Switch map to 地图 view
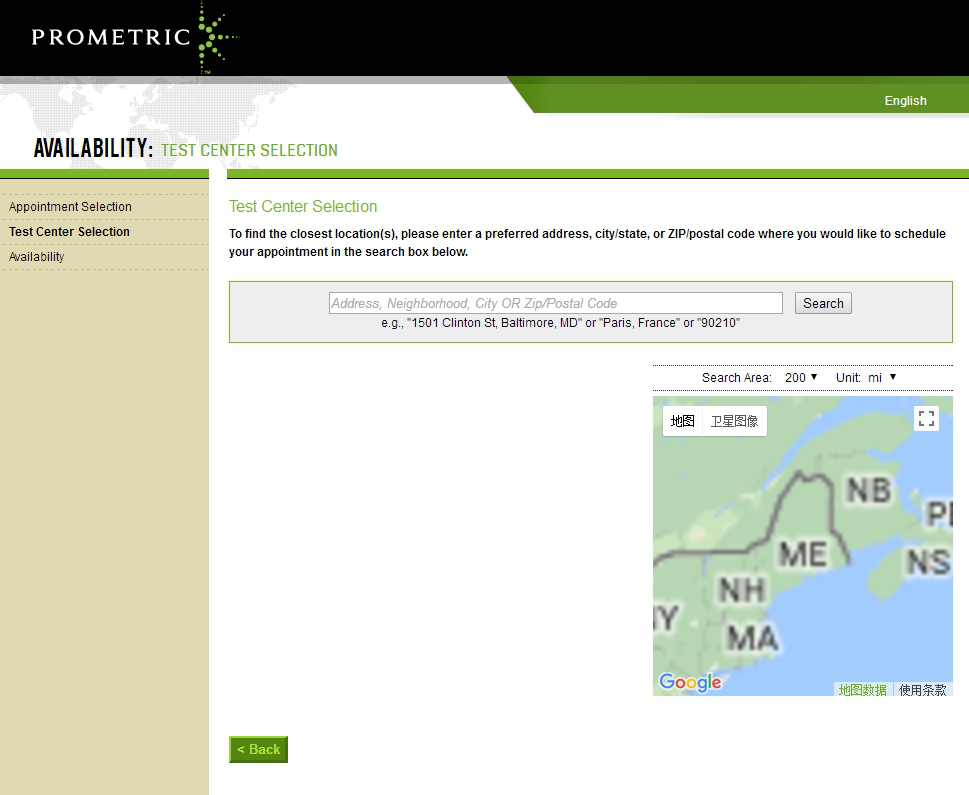 coord(682,421)
